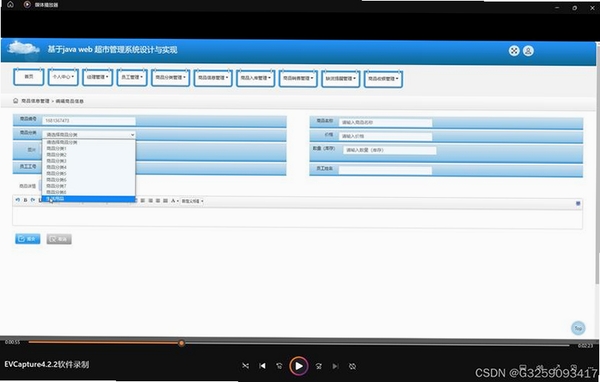
Task: Select 商品分类2 from the list
Action: click(89, 155)
